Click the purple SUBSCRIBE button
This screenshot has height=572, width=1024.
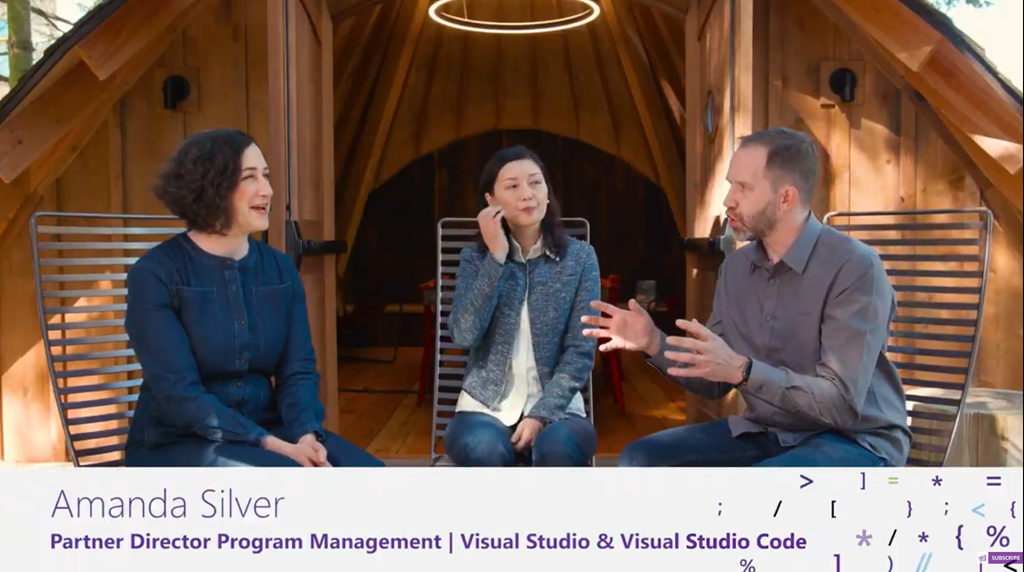1006,558
